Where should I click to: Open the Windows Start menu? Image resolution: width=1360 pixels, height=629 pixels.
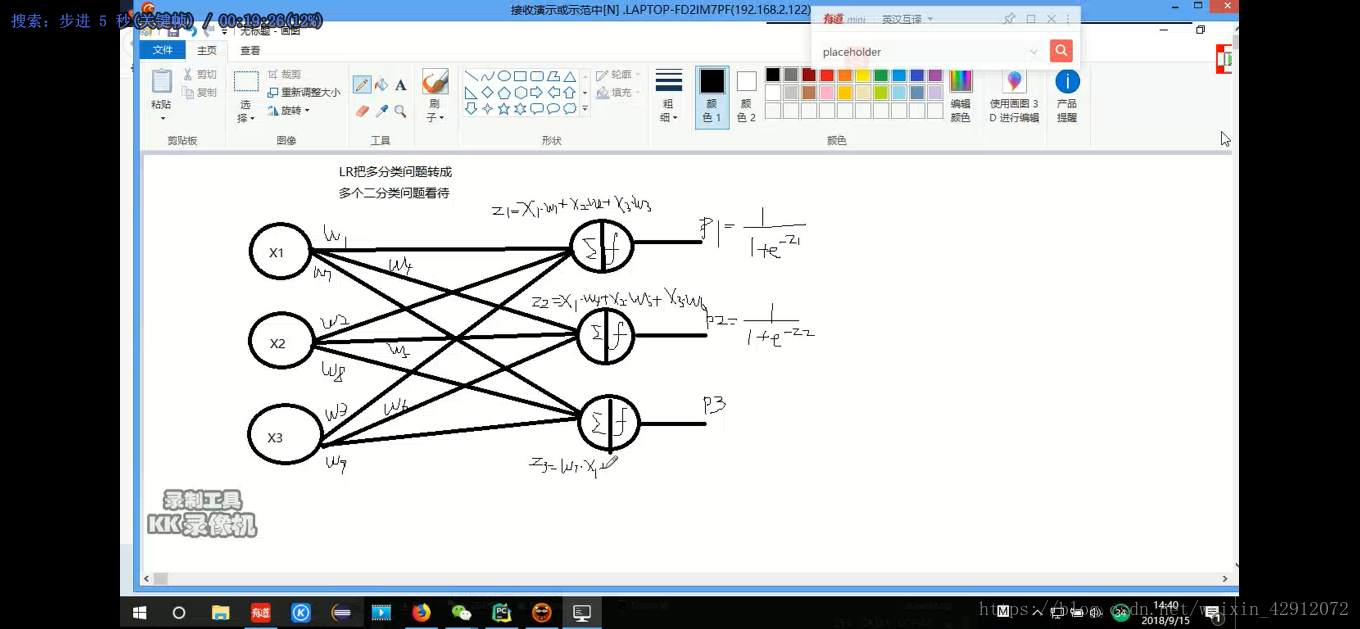pos(140,613)
